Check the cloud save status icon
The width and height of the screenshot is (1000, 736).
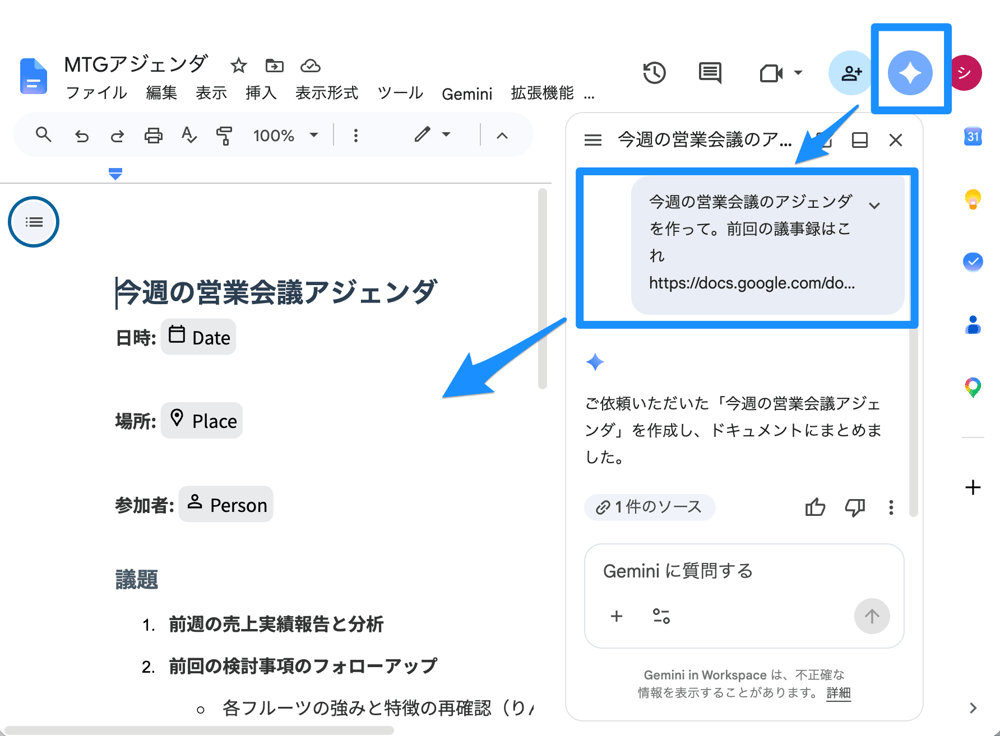tap(310, 65)
